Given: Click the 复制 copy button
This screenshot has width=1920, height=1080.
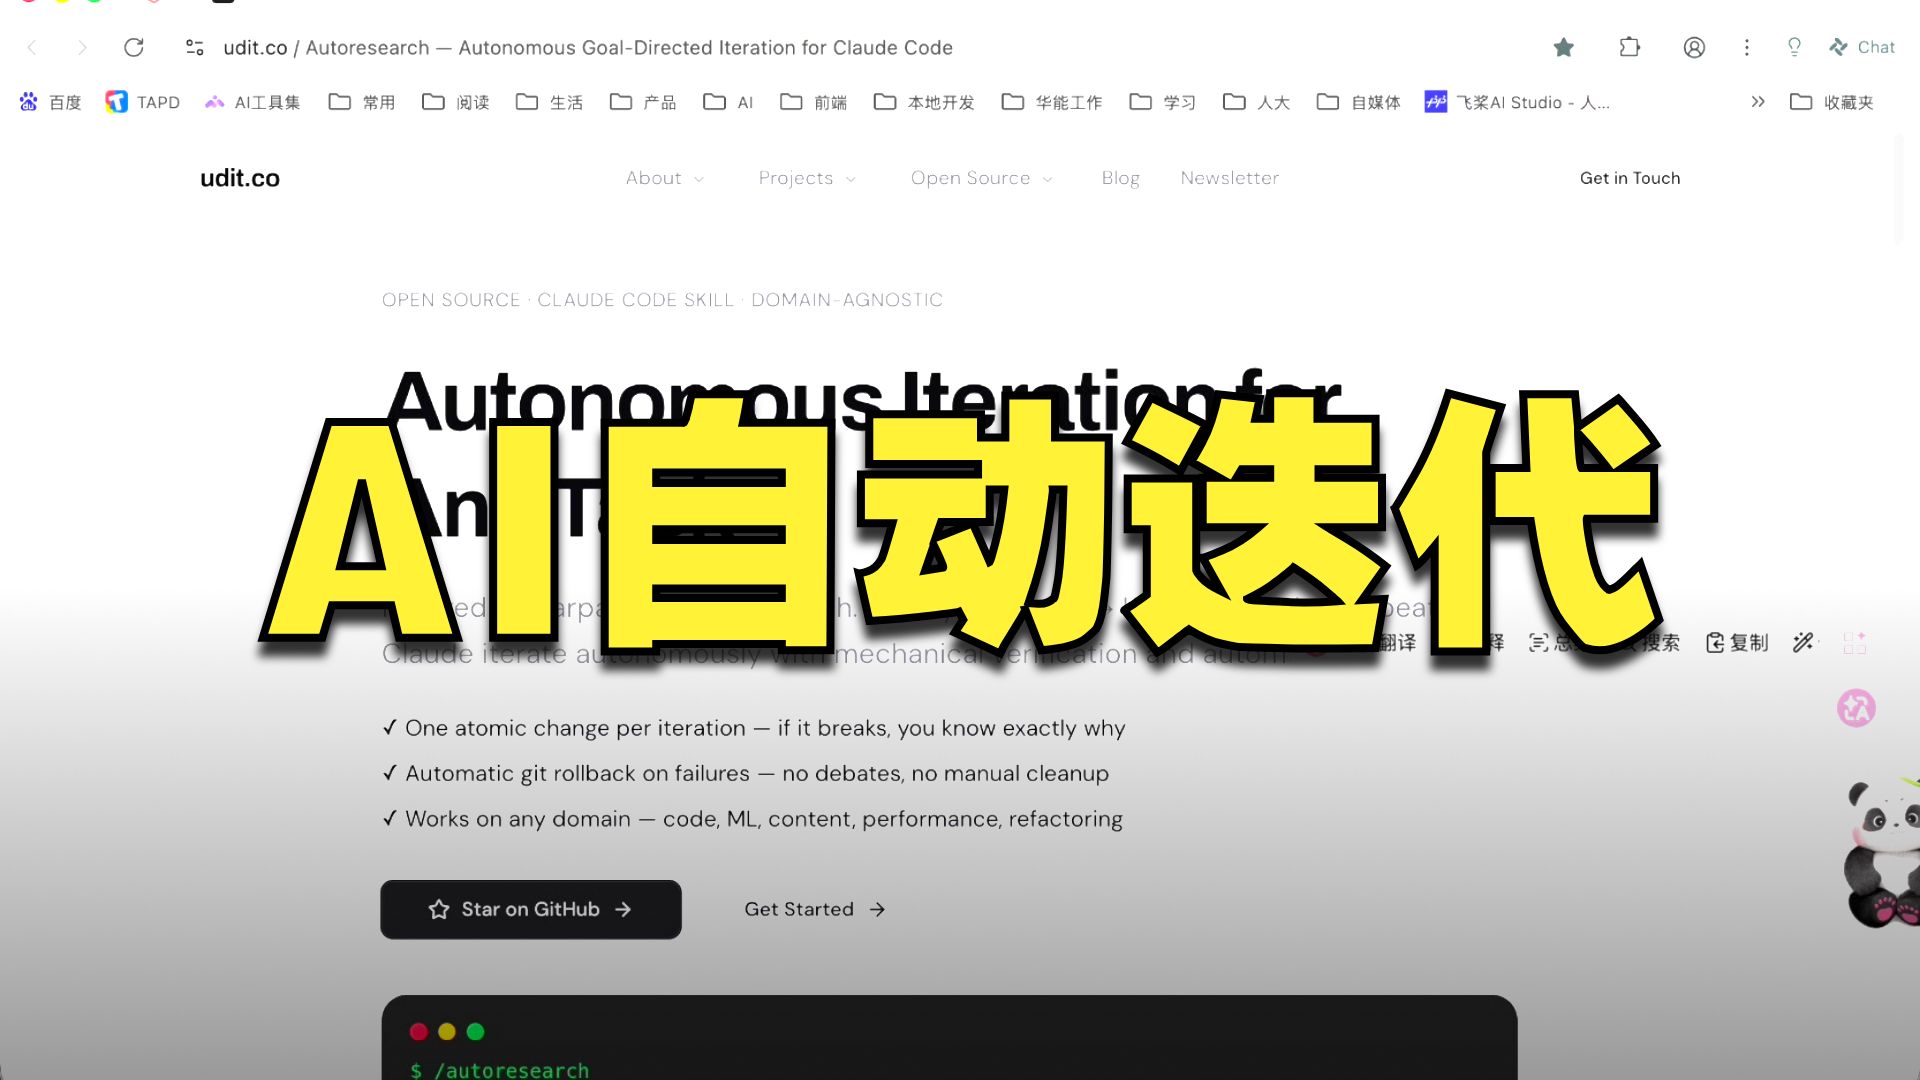Looking at the screenshot, I should pos(1737,643).
